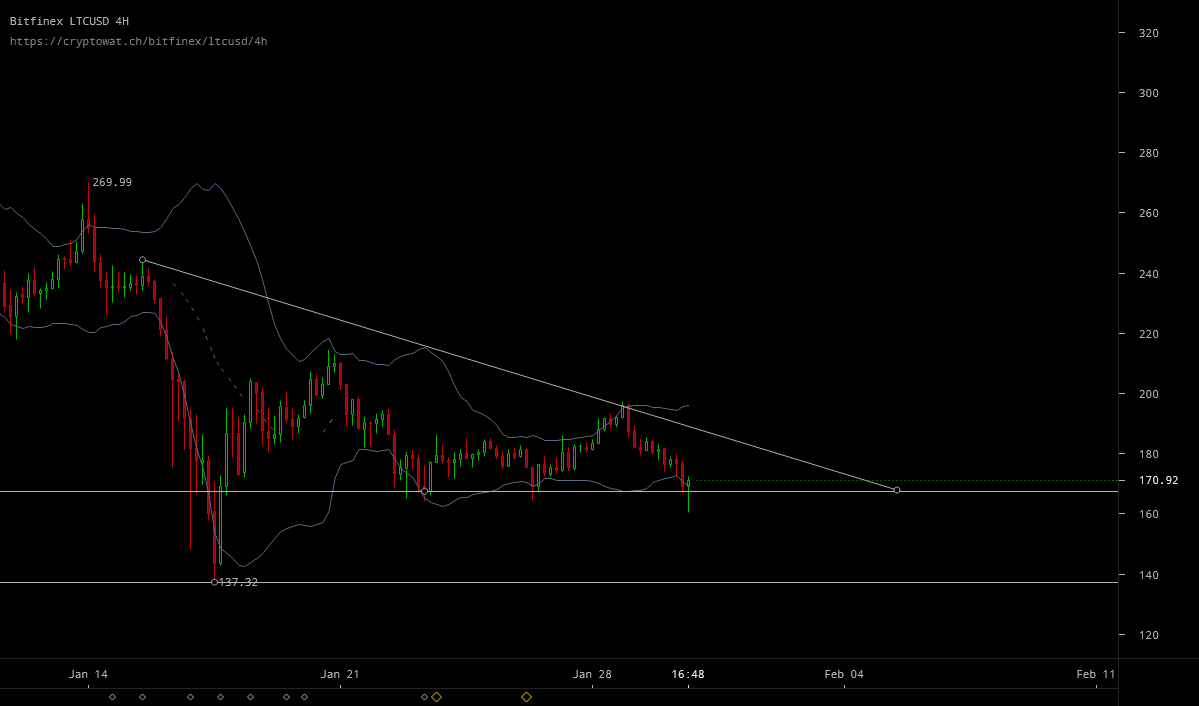Screen dimensions: 1199x706
Task: Click the green dotted current-price line
Action: click(x=905, y=480)
